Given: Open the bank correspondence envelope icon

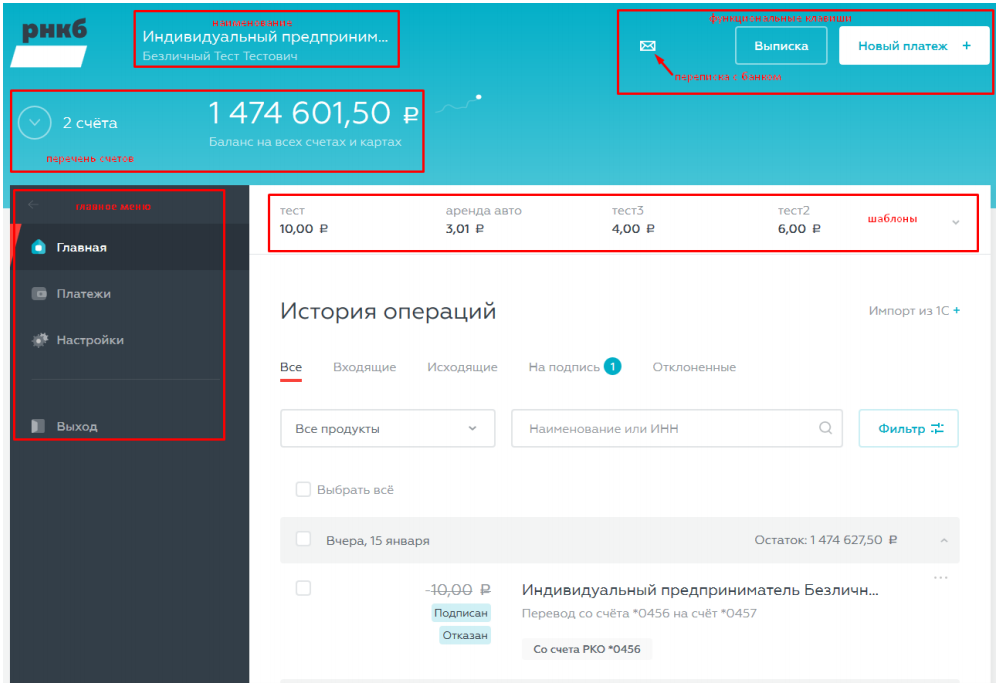Looking at the screenshot, I should (647, 46).
